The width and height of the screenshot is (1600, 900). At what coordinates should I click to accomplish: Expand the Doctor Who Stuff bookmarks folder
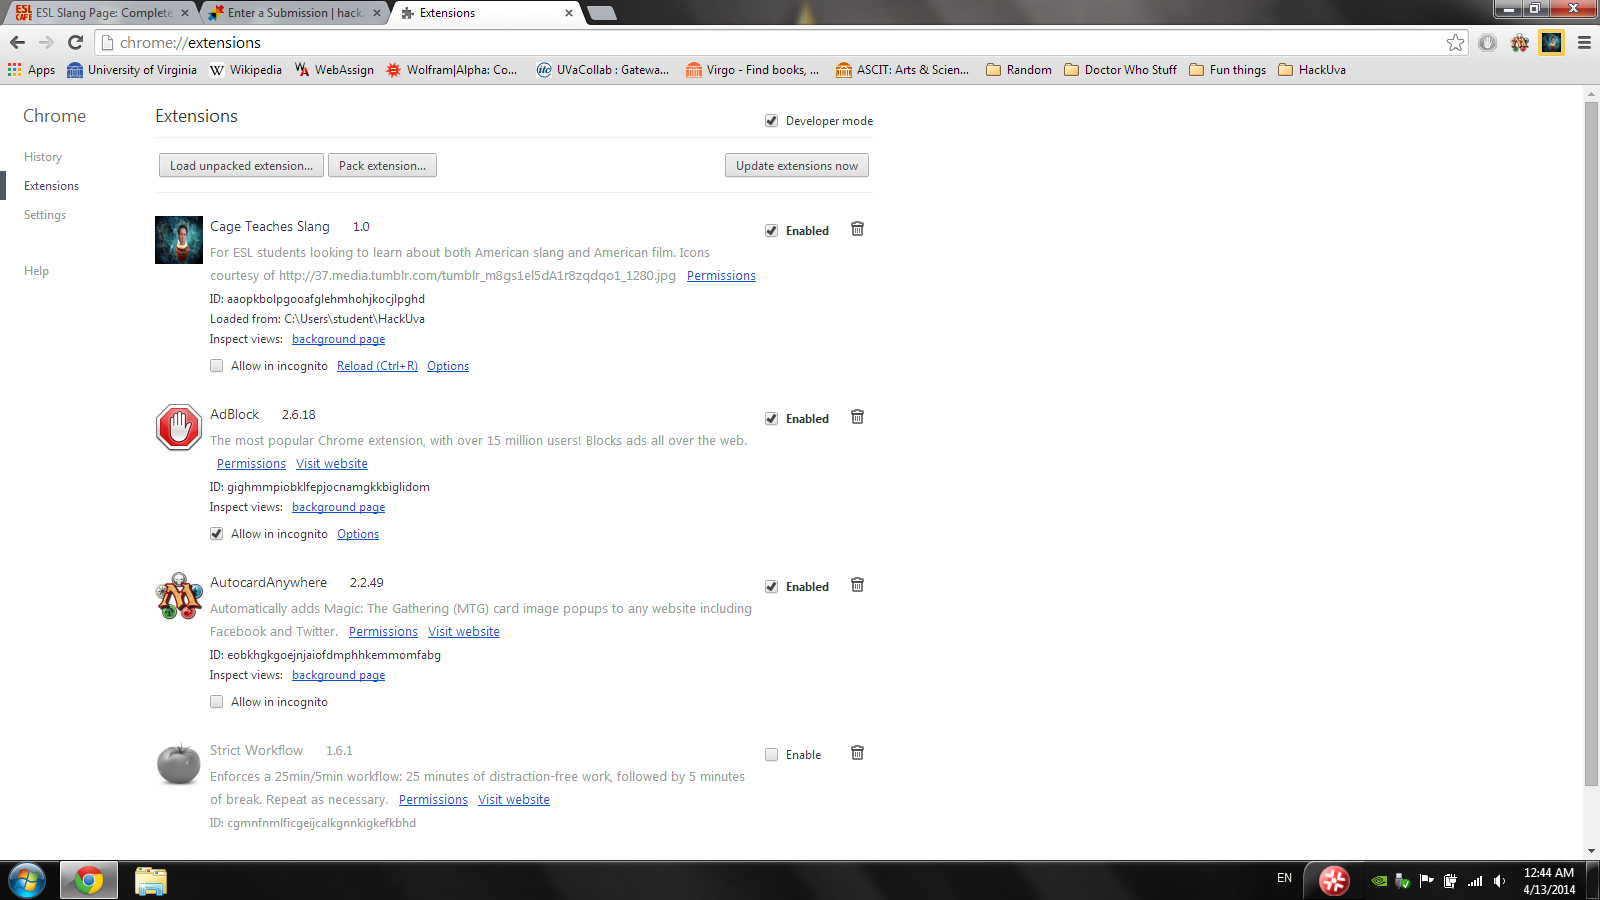coord(1120,70)
